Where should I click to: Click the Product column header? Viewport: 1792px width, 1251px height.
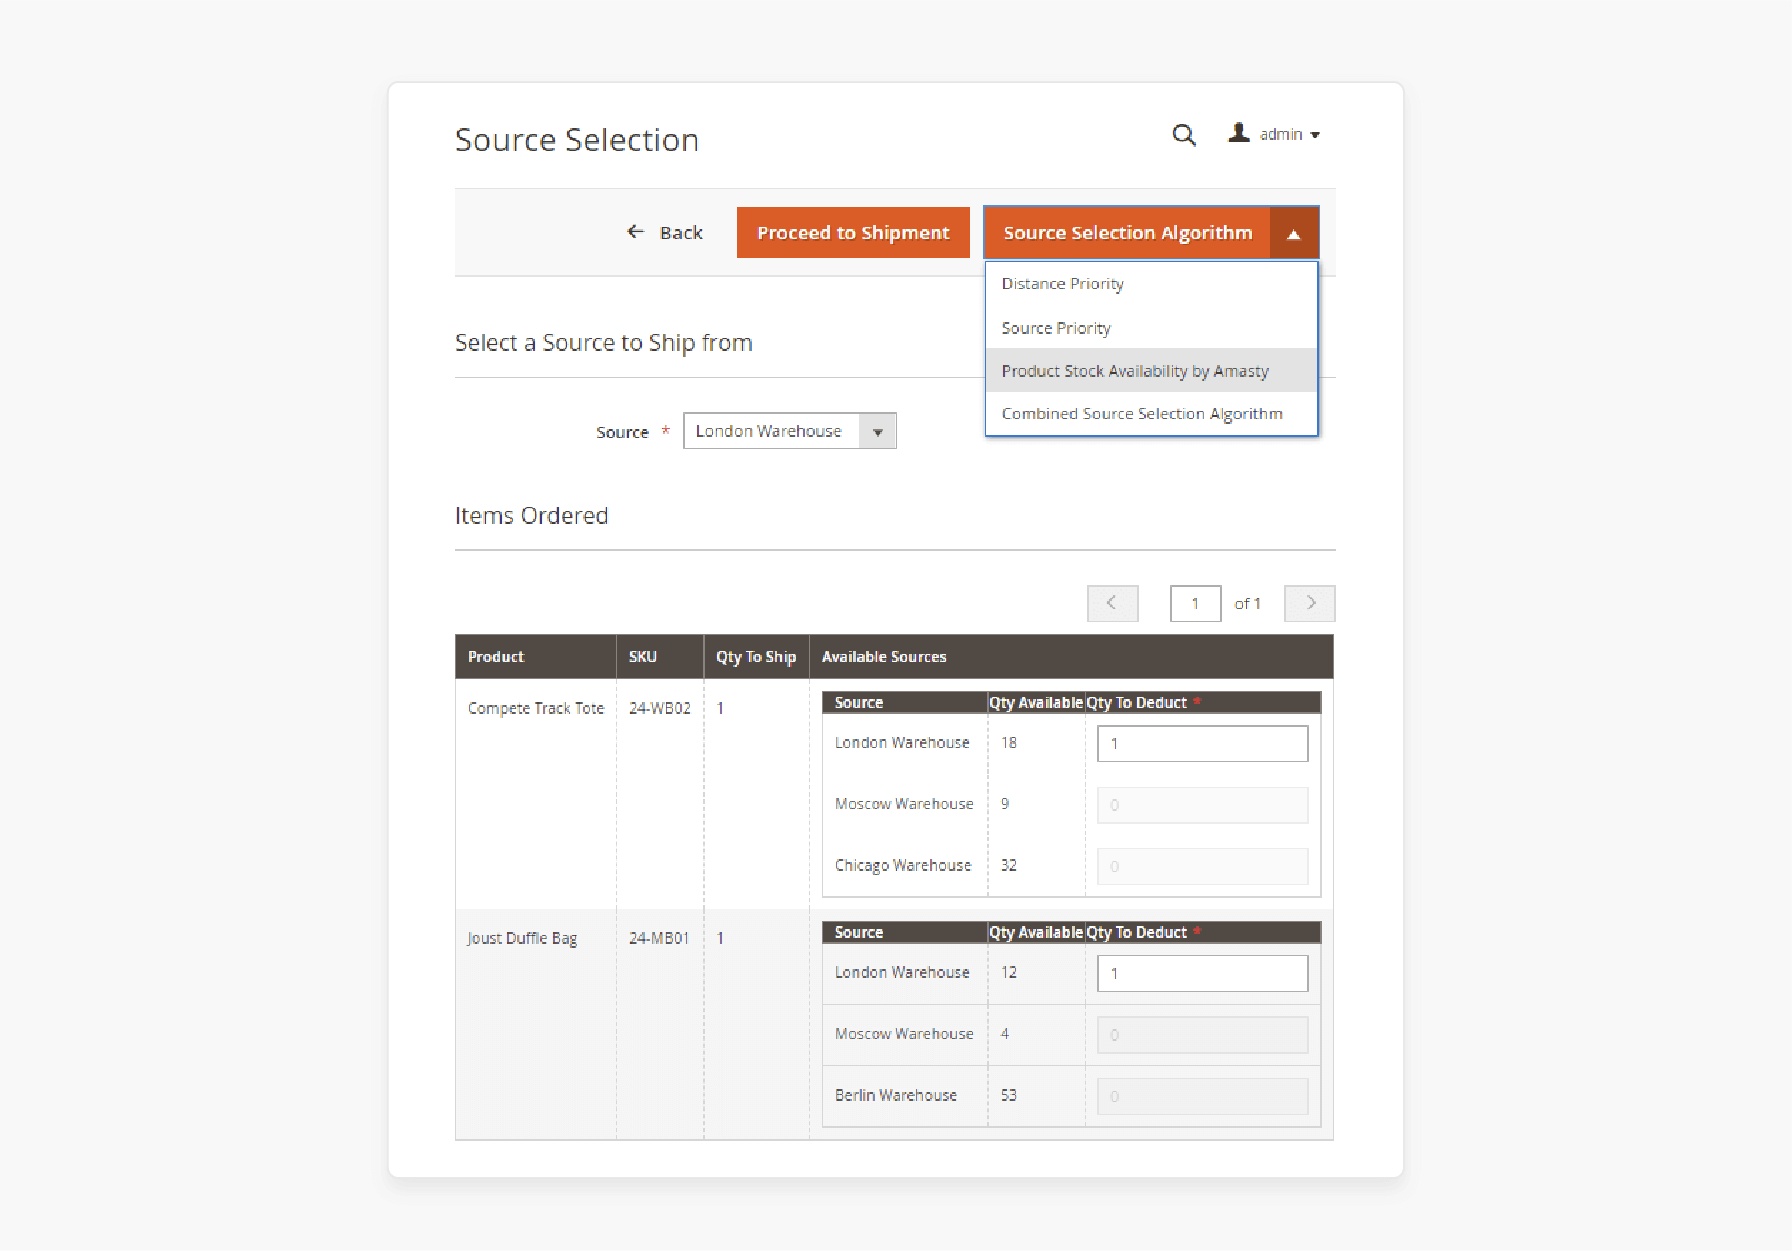[x=535, y=657]
